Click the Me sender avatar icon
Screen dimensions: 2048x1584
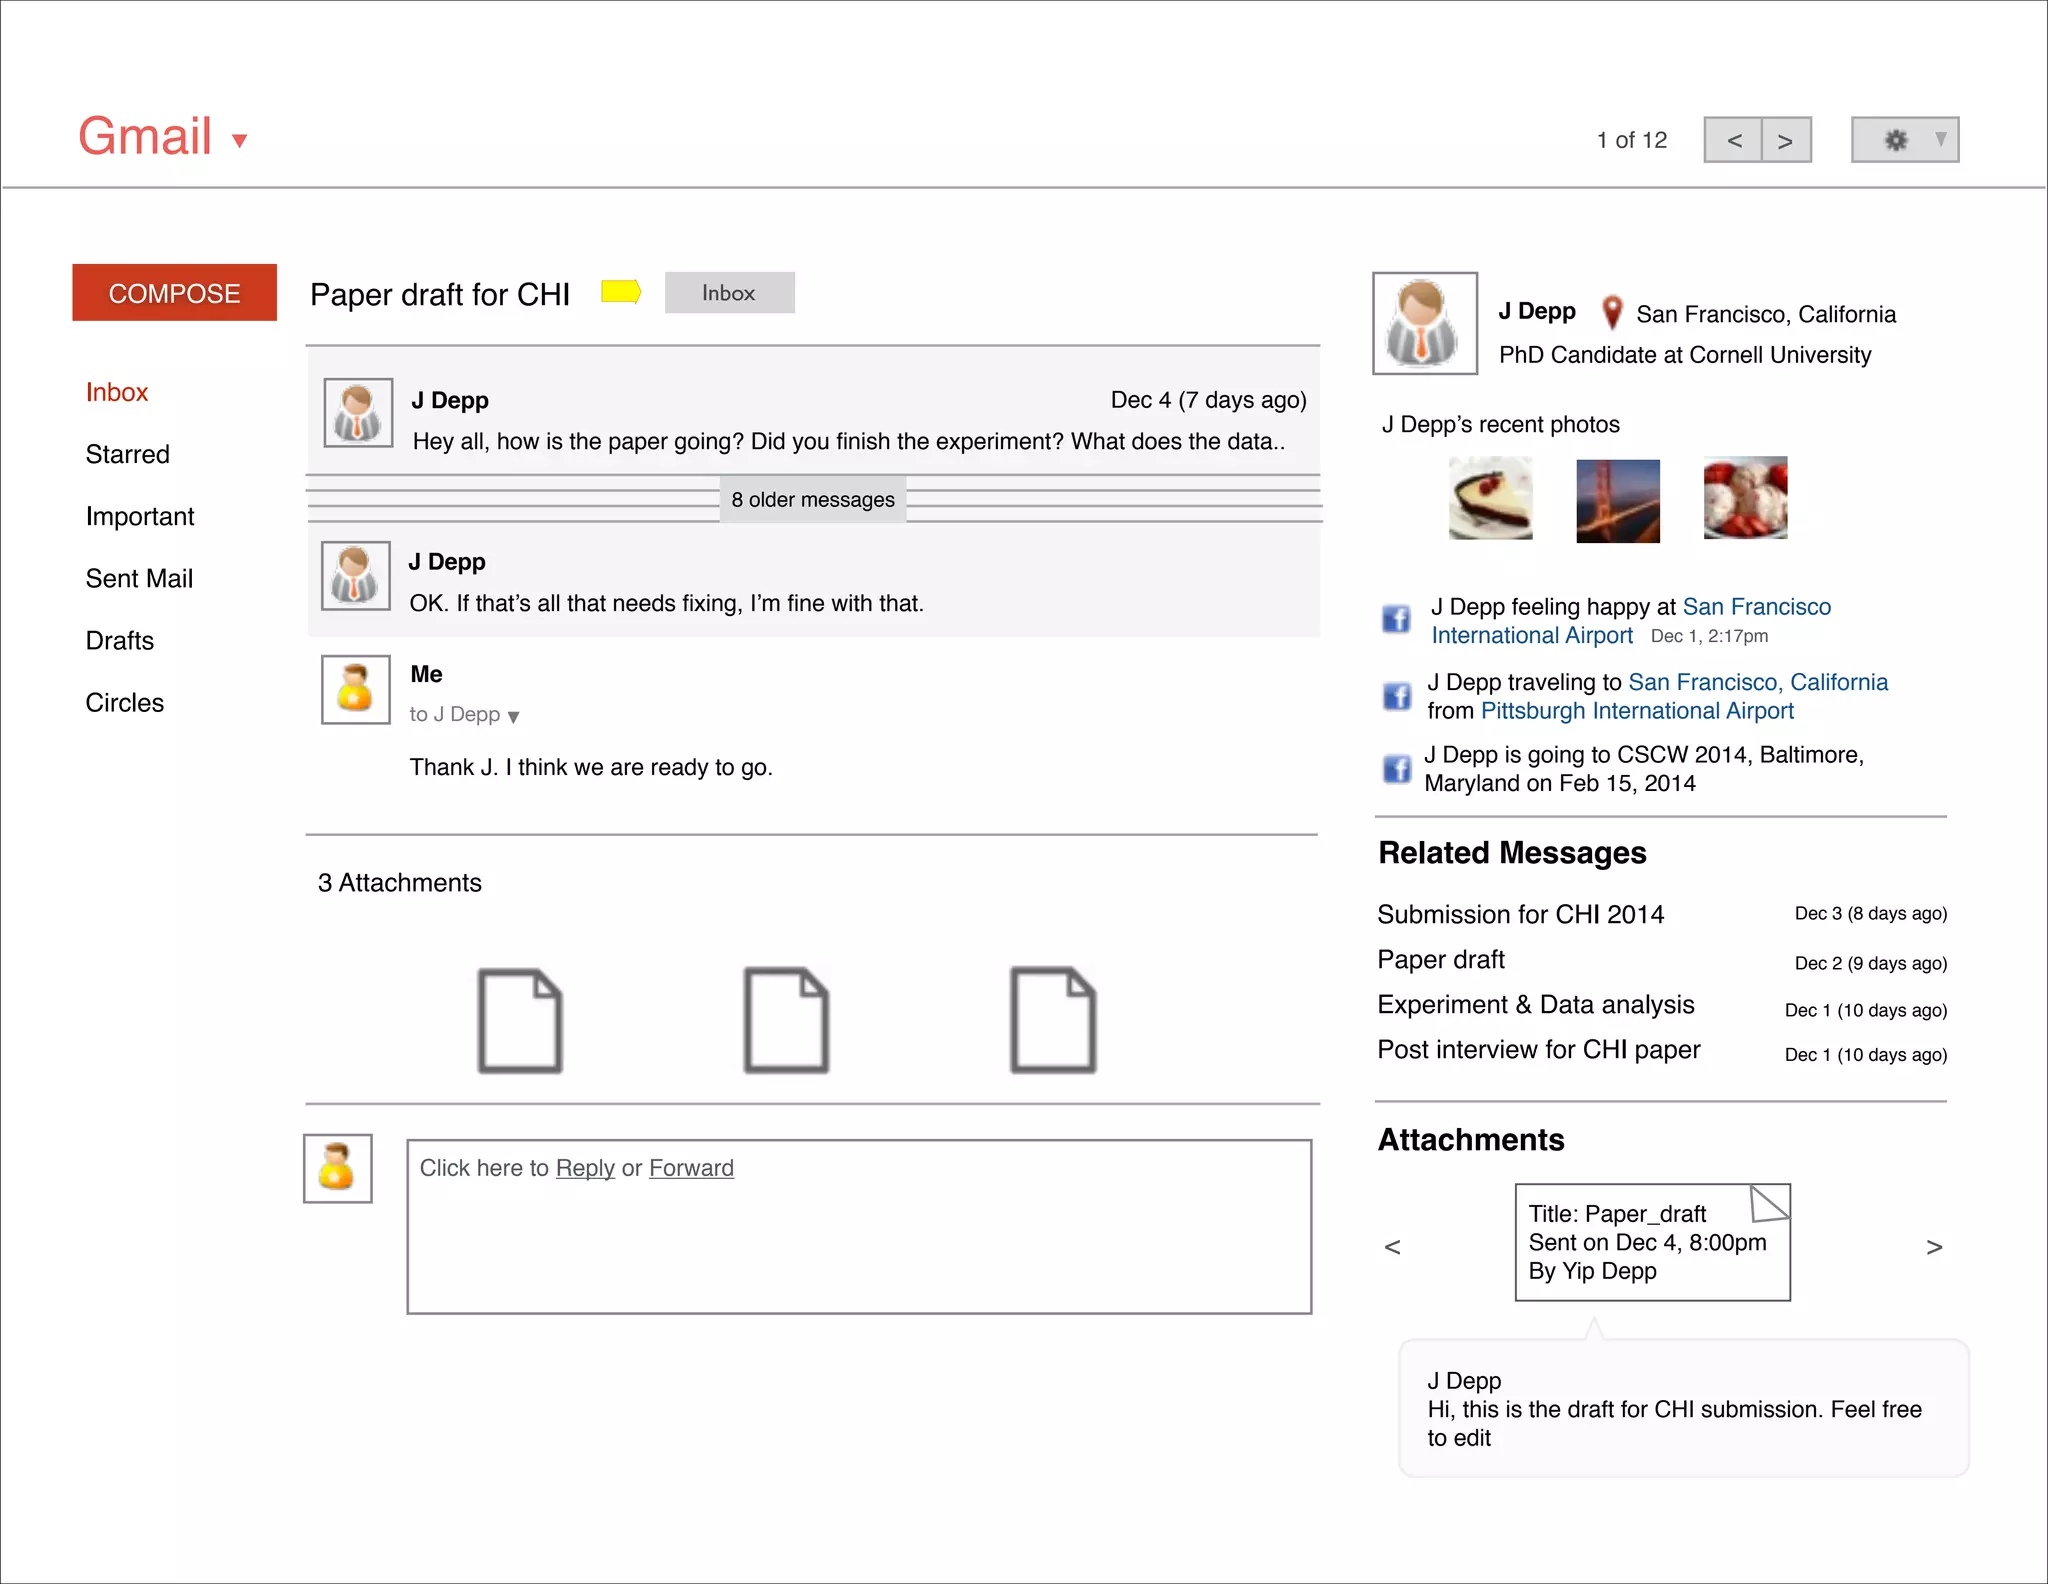(x=355, y=689)
